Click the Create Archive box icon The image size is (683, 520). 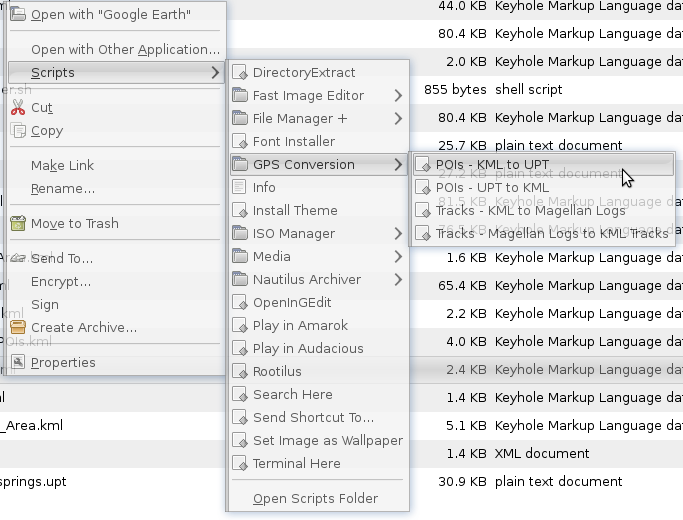click(18, 327)
